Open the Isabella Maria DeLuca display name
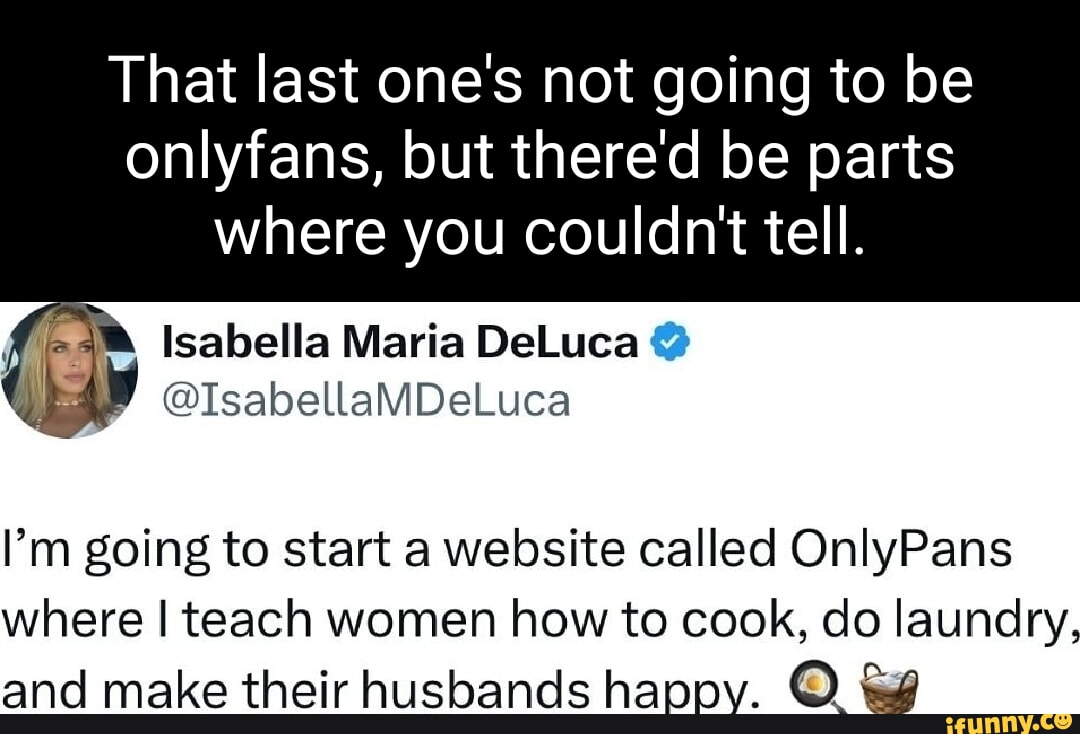 click(x=399, y=344)
